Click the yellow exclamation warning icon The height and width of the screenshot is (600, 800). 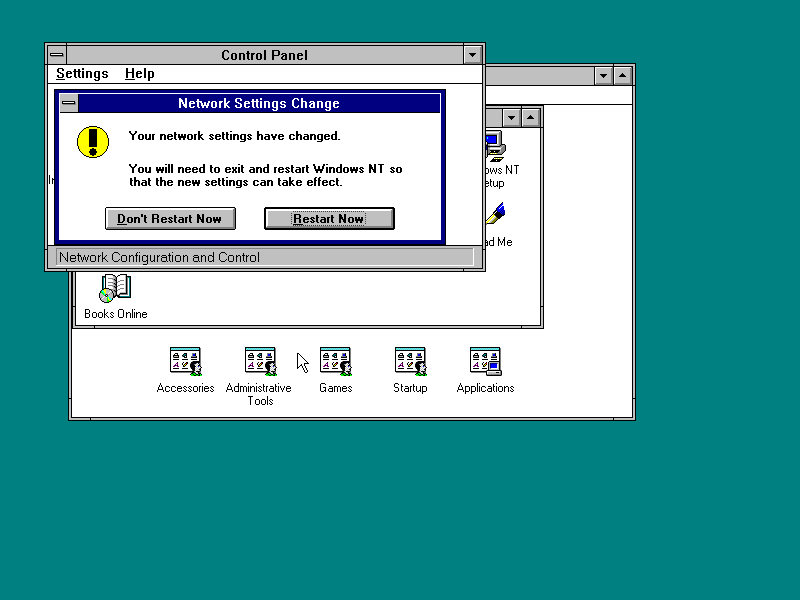[93, 142]
